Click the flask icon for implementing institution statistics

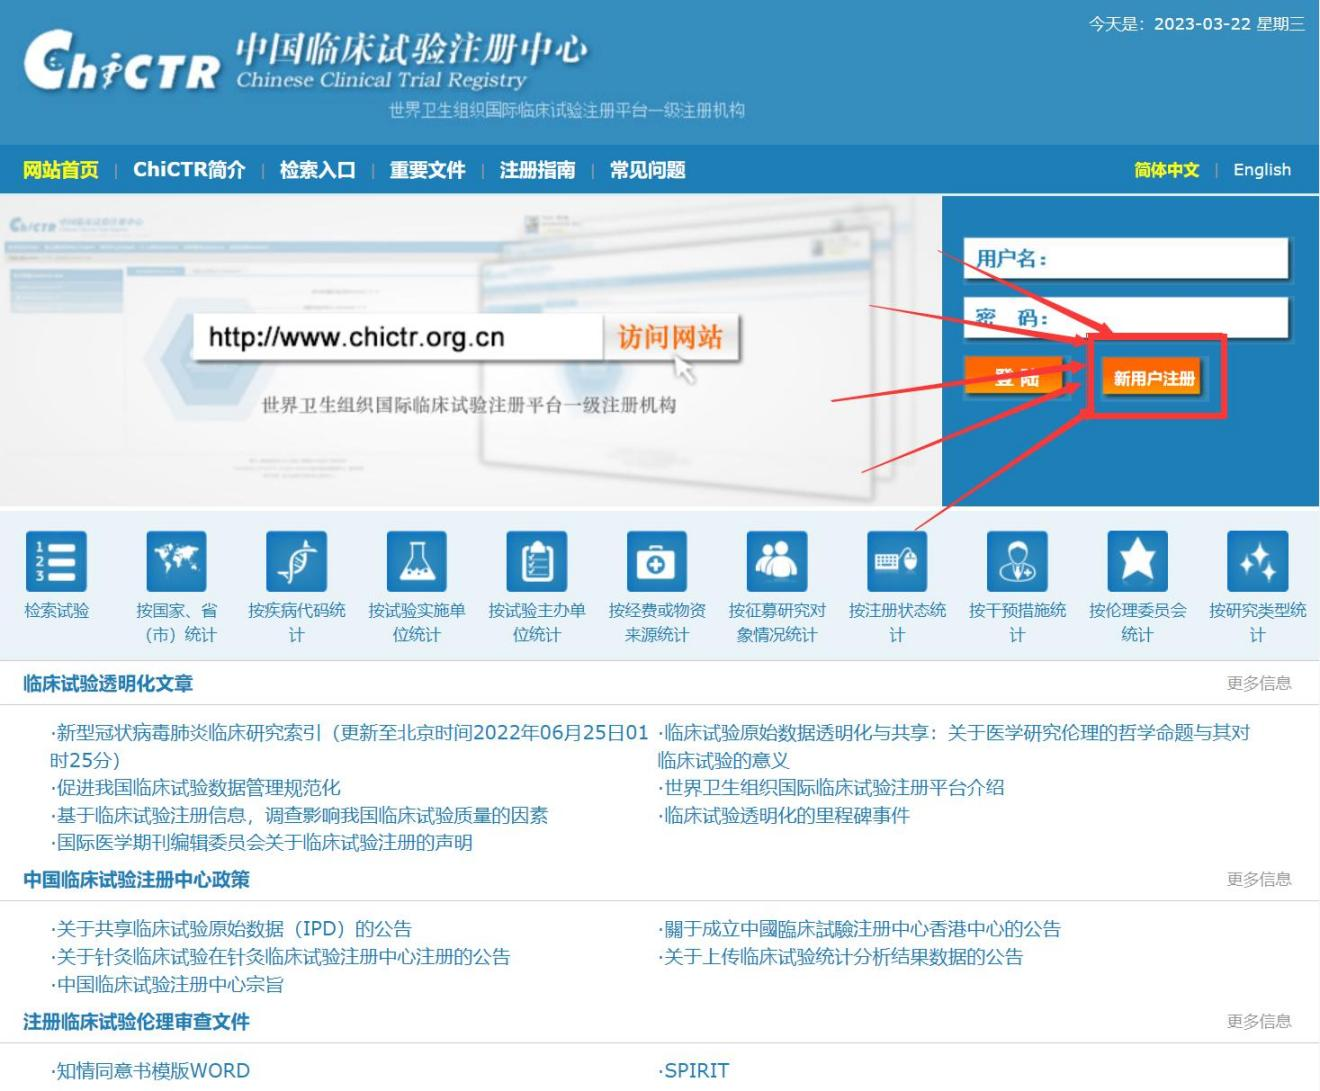point(416,561)
